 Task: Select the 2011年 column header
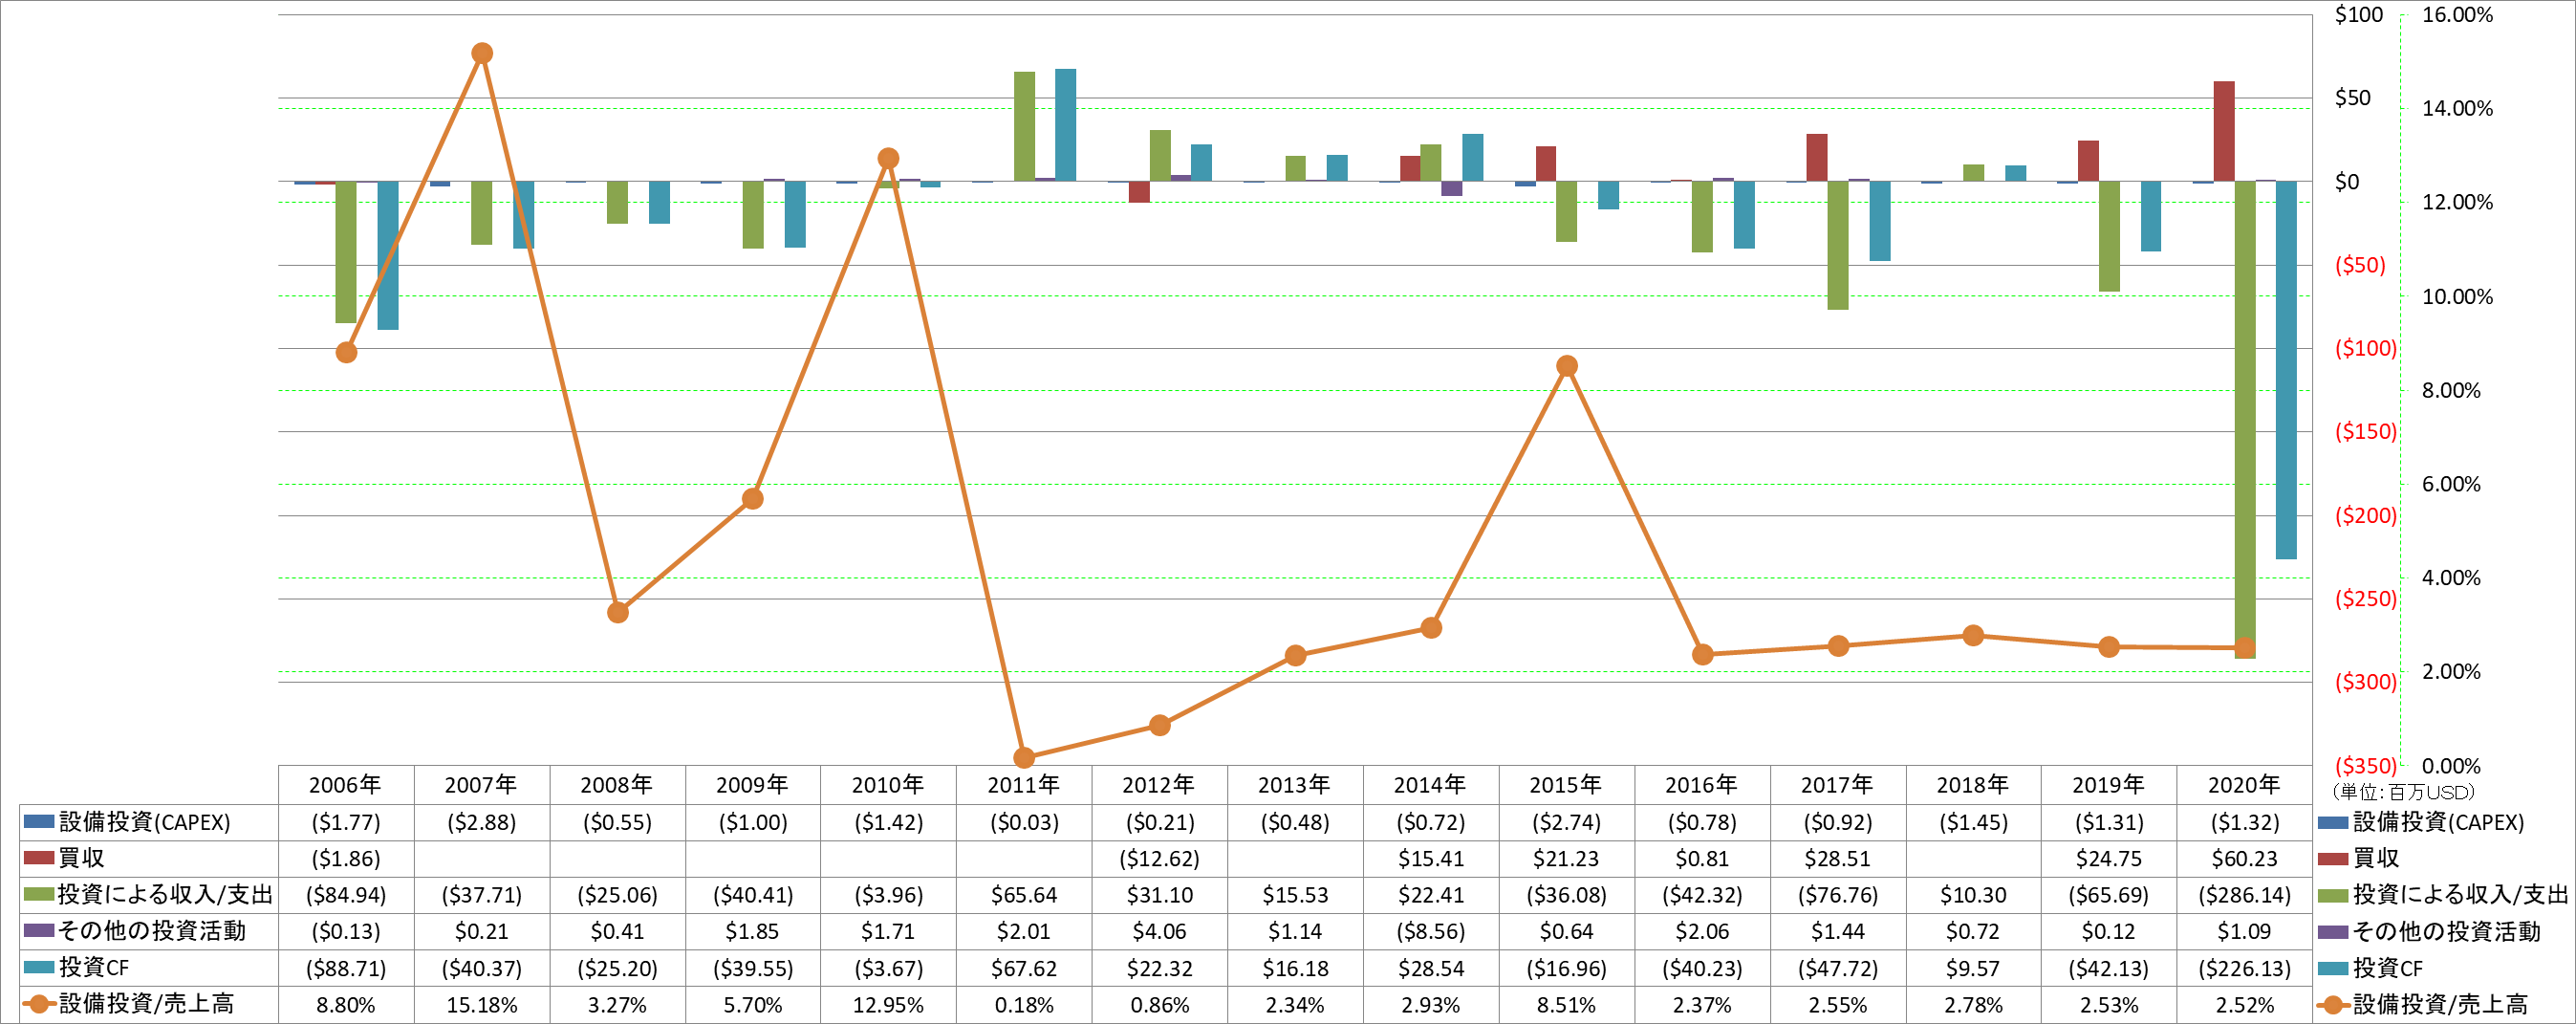(1024, 785)
